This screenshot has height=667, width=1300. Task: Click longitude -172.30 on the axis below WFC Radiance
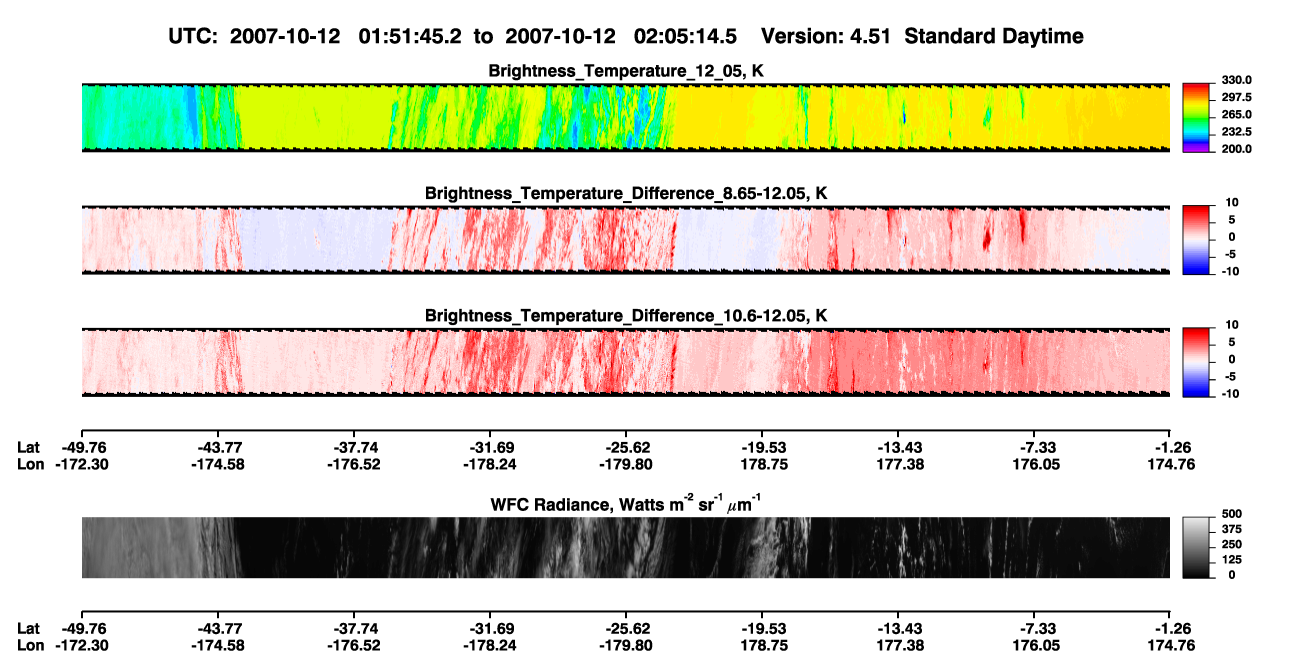click(x=80, y=645)
